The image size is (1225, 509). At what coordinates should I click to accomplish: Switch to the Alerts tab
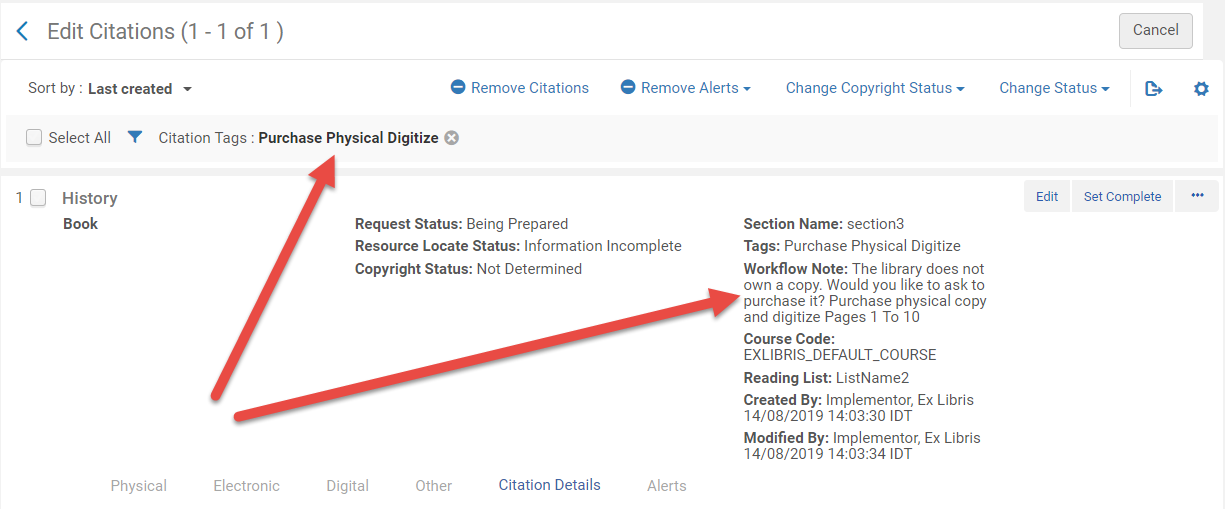(666, 486)
